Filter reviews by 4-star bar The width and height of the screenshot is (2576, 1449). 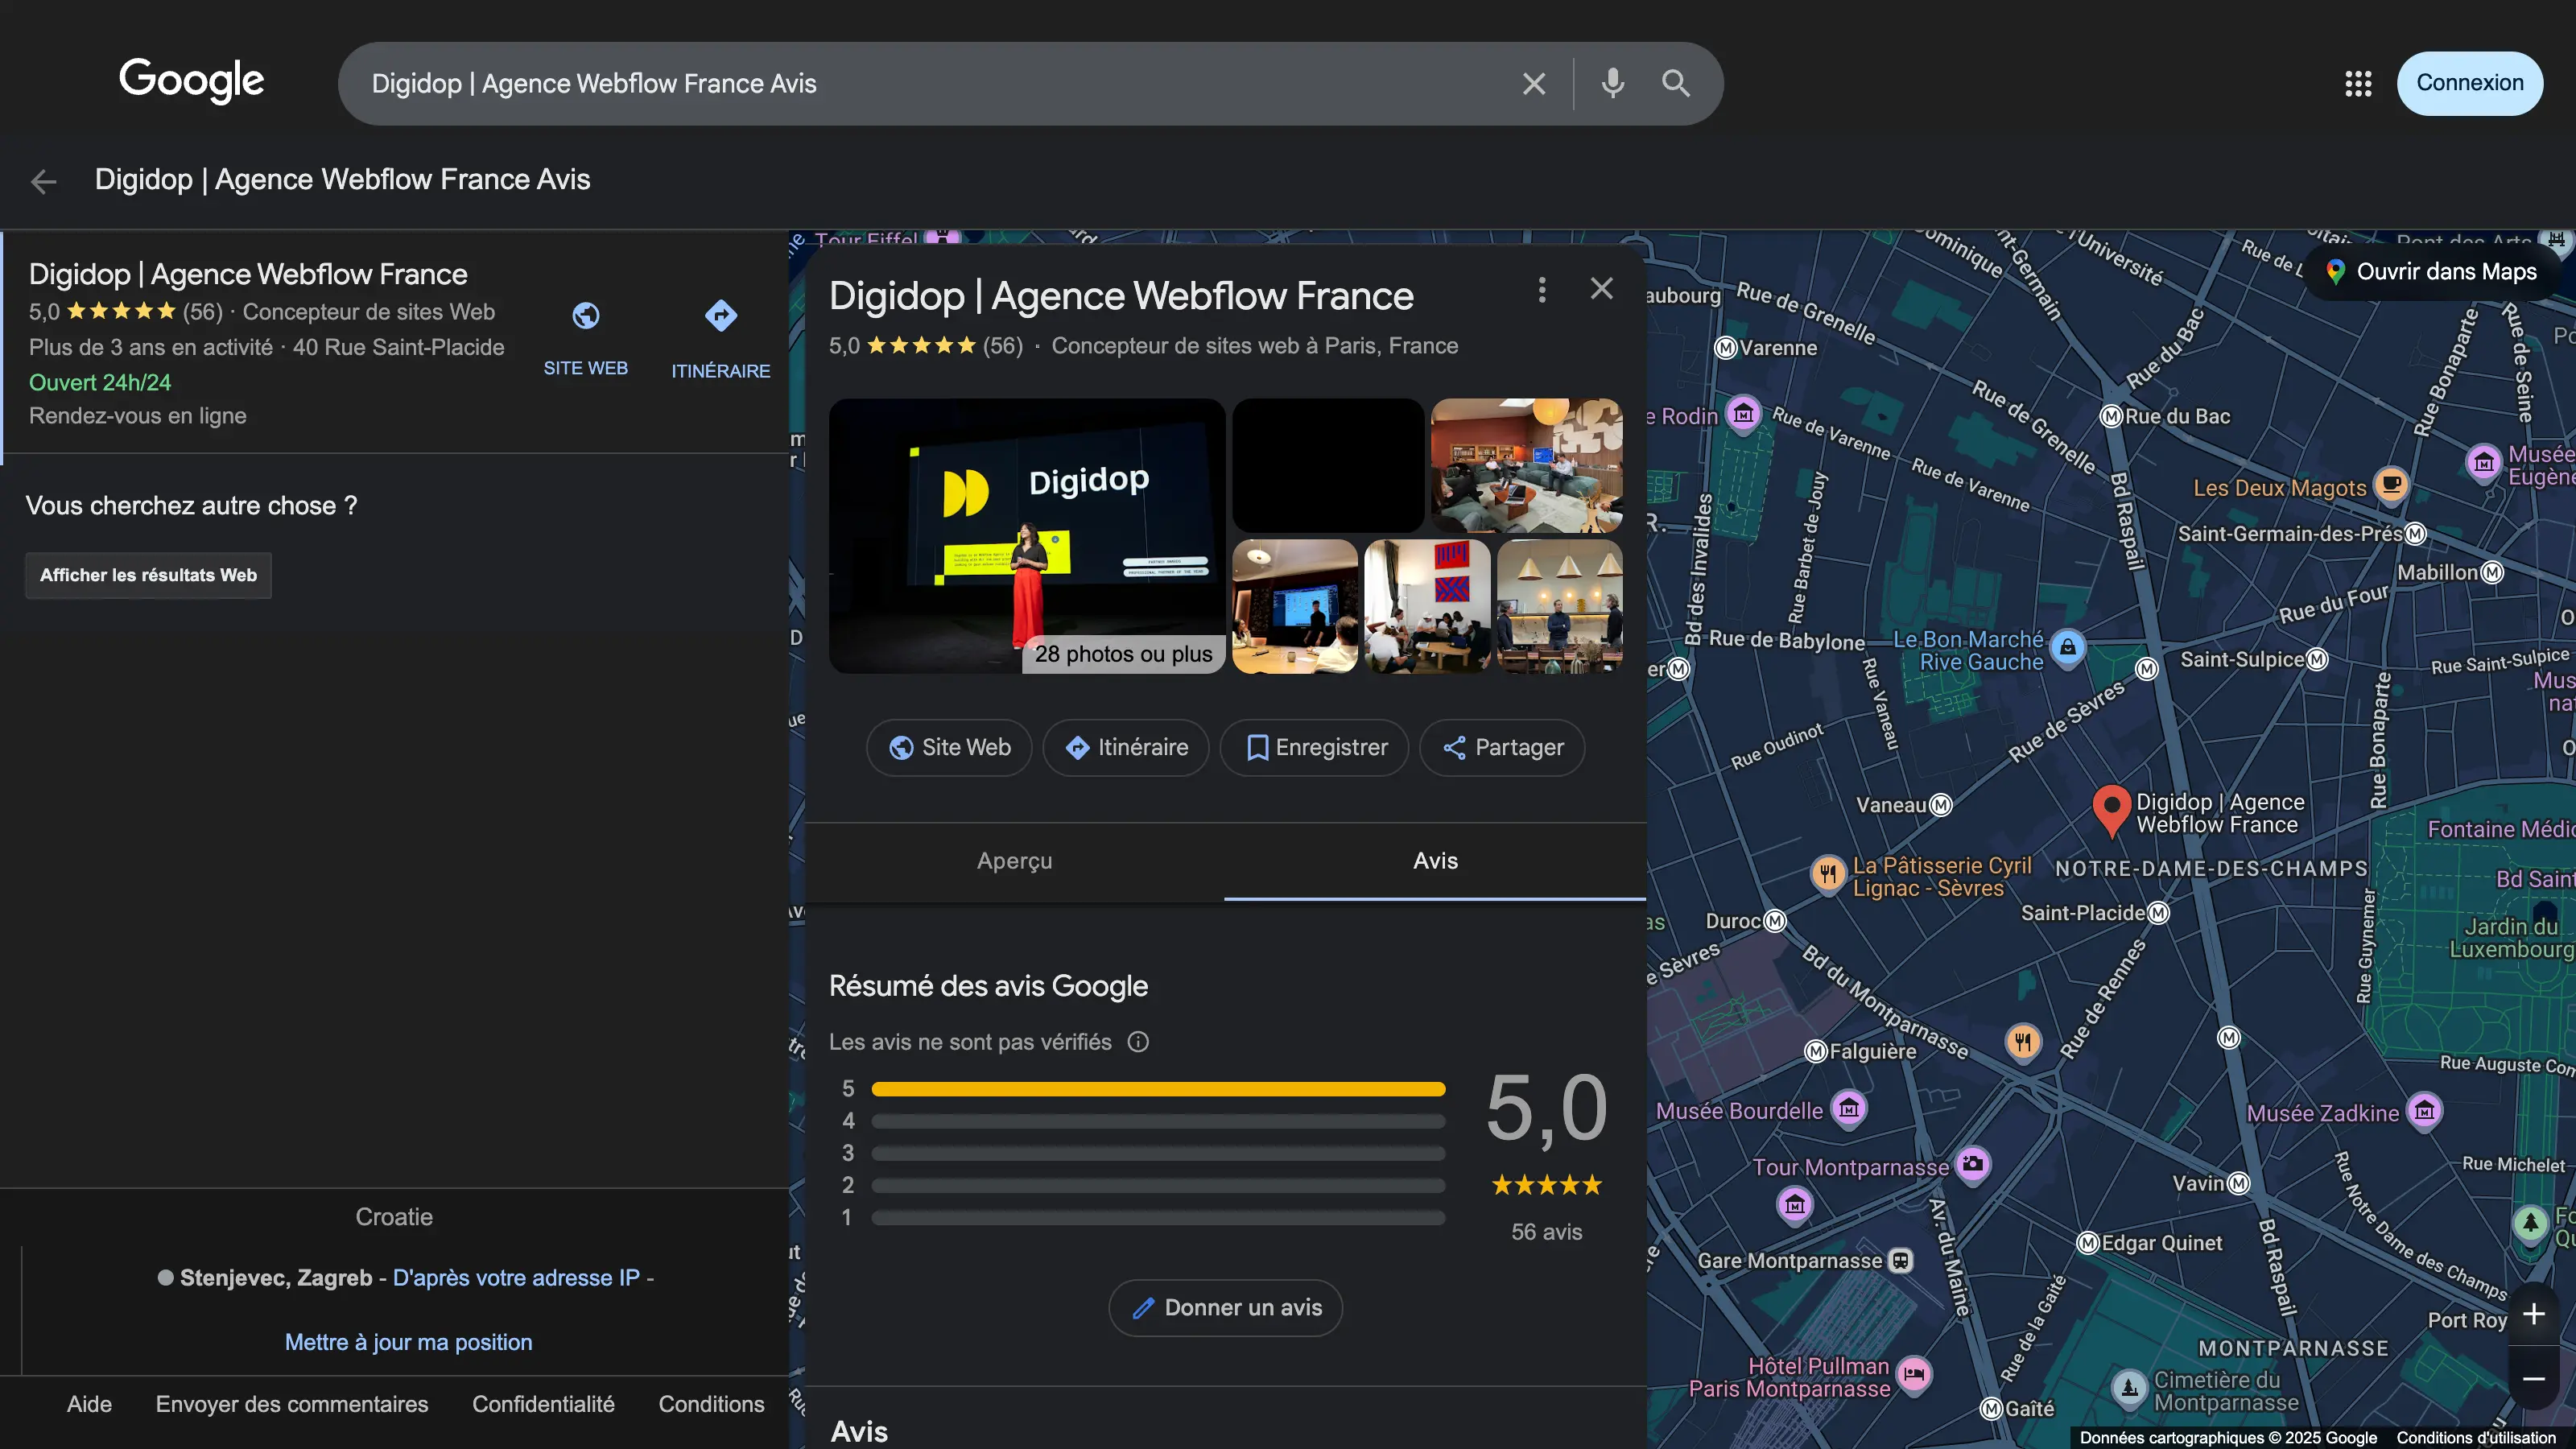(1158, 1121)
